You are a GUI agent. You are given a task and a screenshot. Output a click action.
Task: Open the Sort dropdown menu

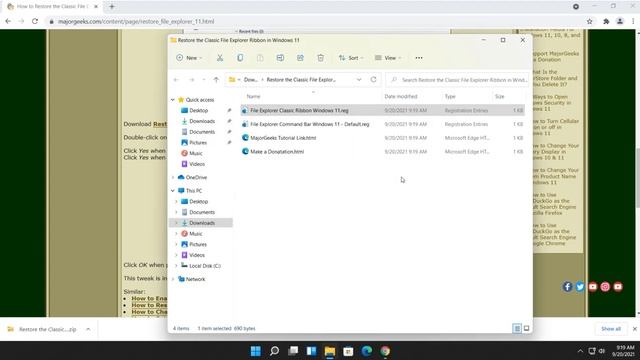pyautogui.click(x=351, y=58)
